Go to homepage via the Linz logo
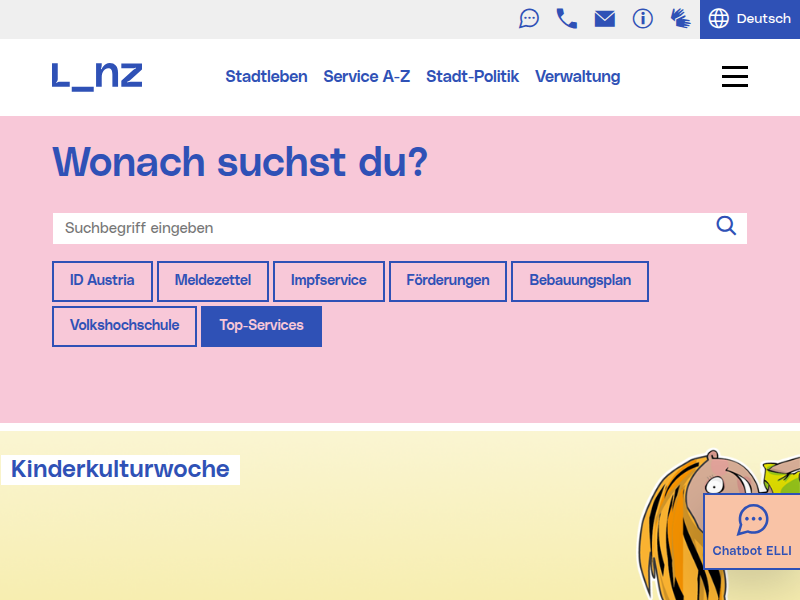Screen dimensions: 800x600 97,77
